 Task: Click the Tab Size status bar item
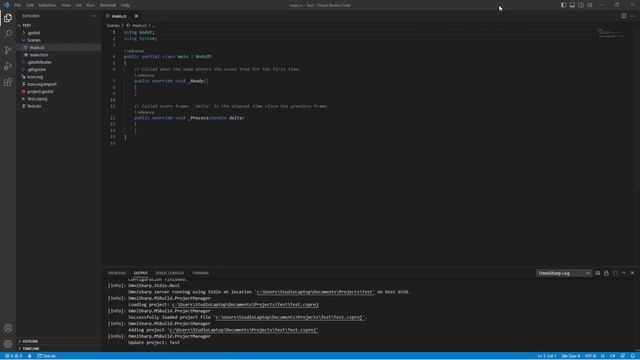click(x=571, y=356)
